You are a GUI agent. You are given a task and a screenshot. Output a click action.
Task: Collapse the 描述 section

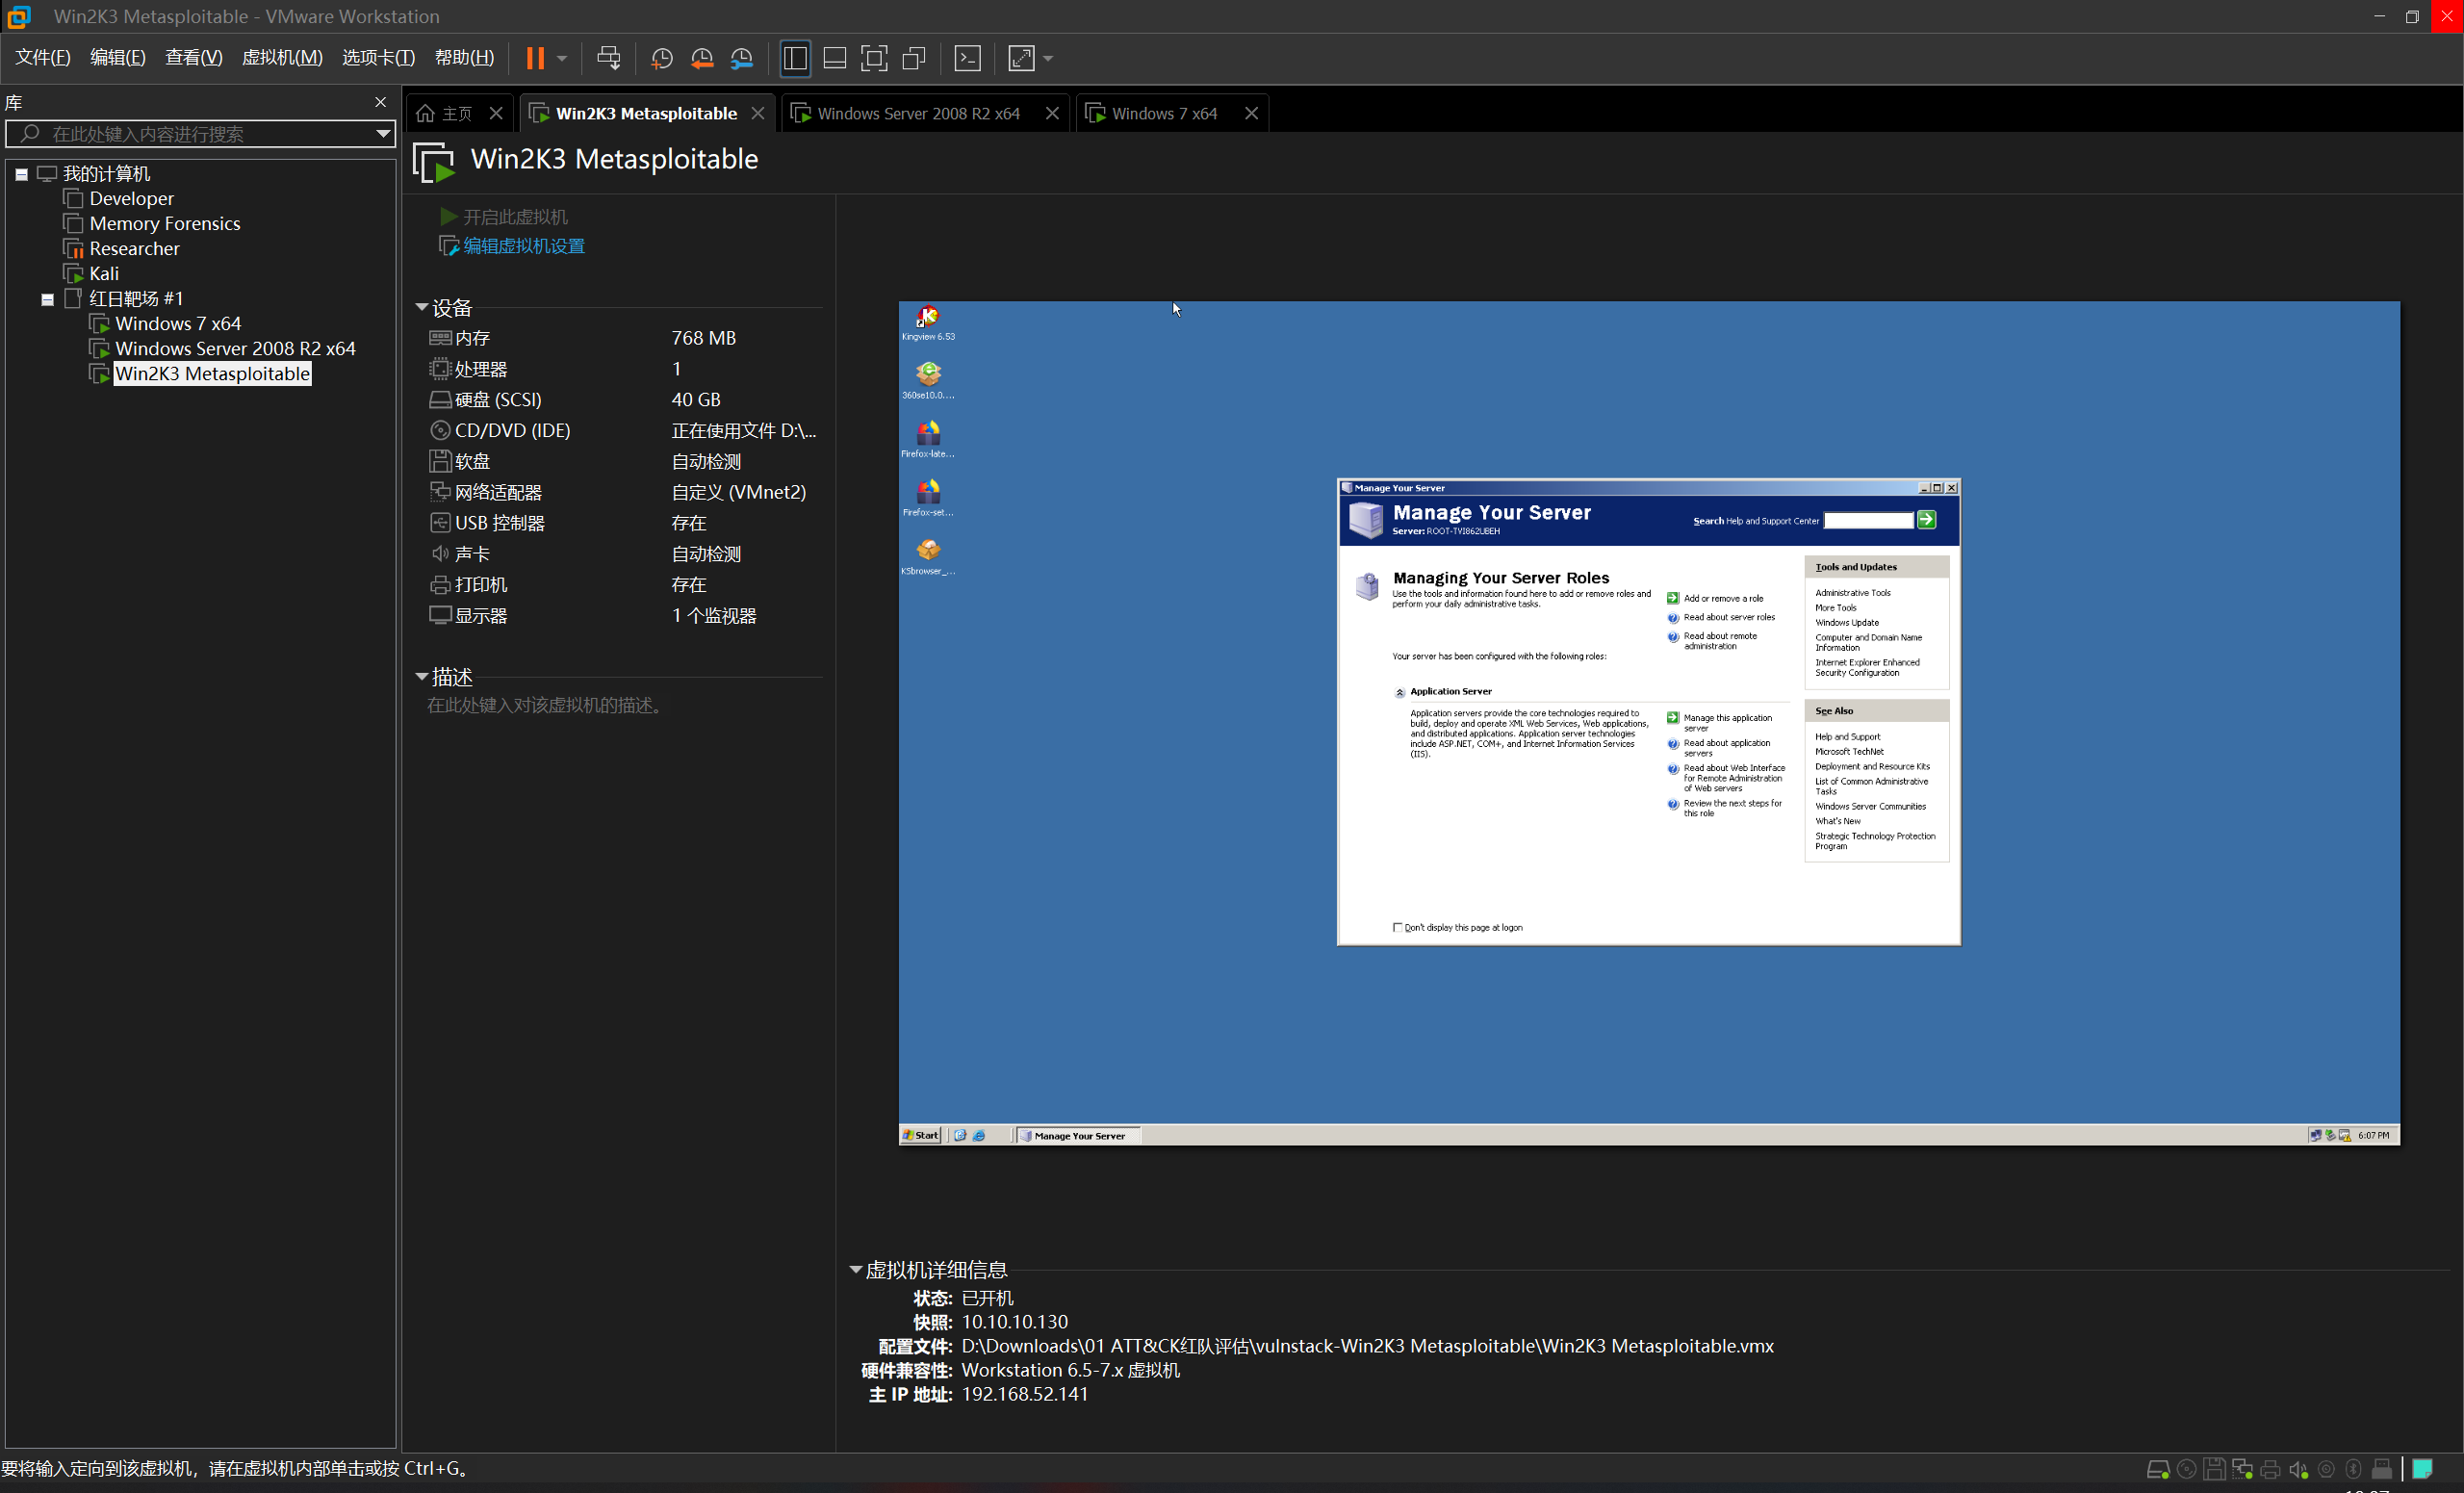coord(422,677)
